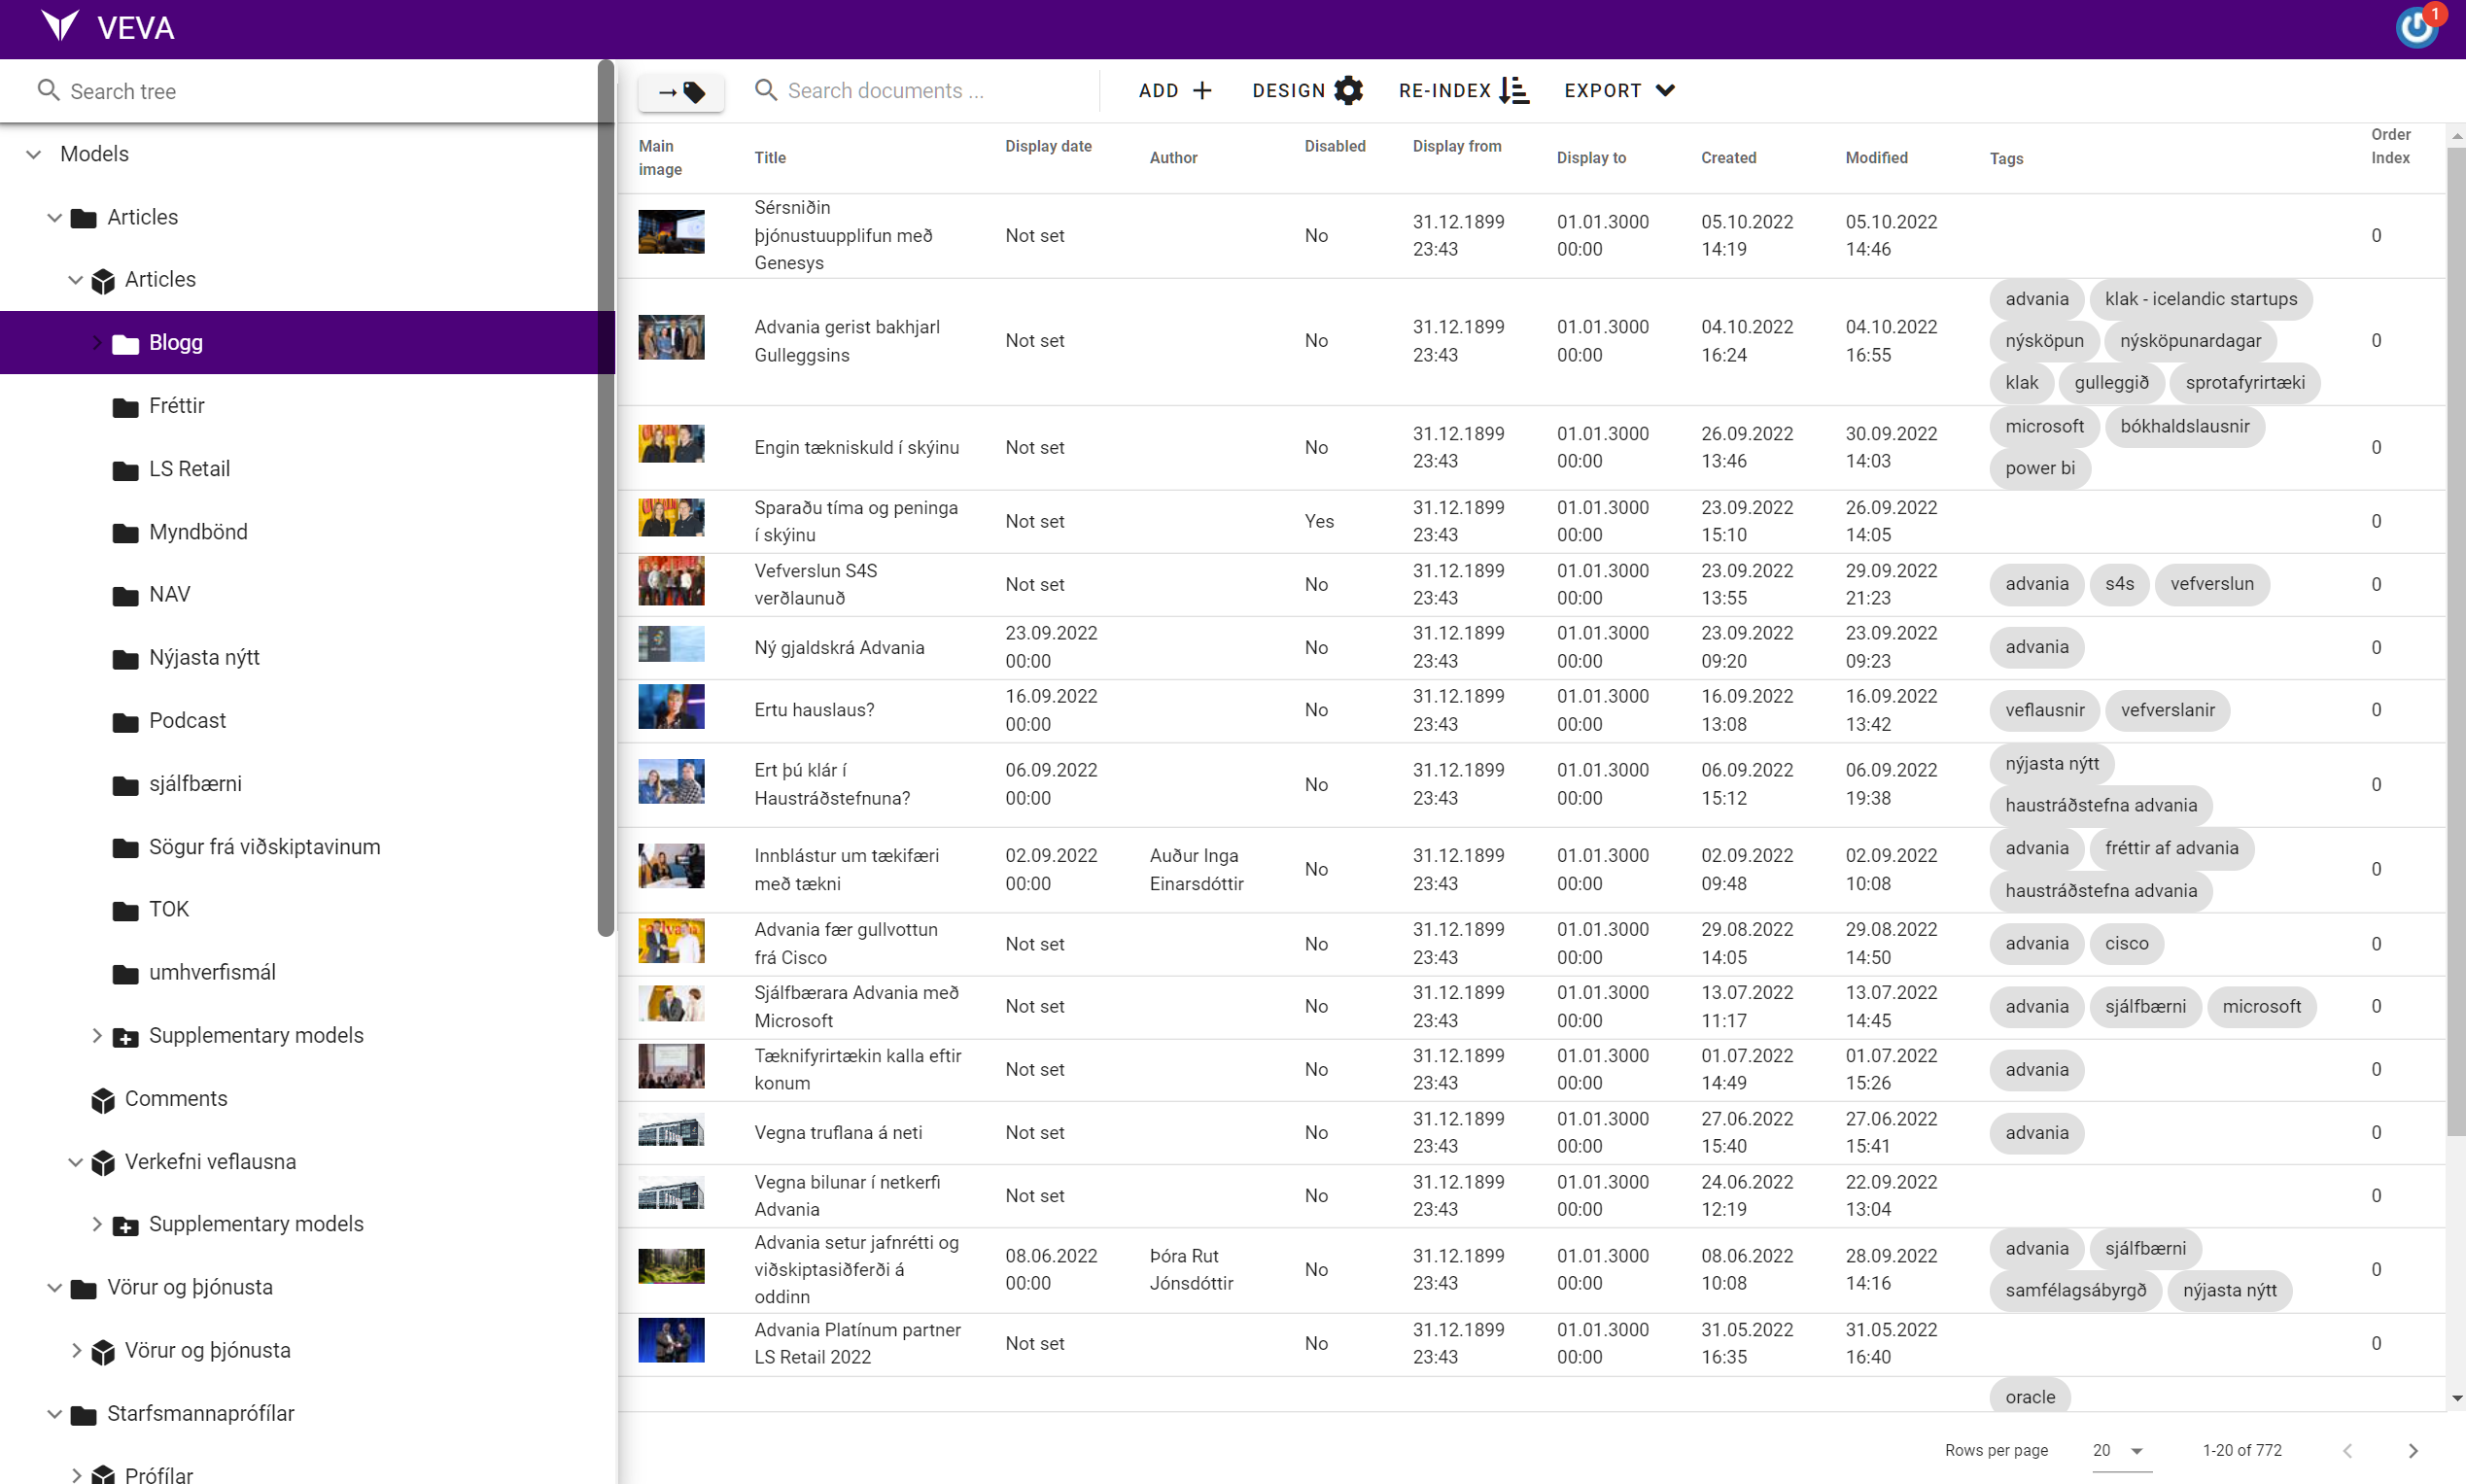Click the Add plus button

pyautogui.click(x=1175, y=91)
